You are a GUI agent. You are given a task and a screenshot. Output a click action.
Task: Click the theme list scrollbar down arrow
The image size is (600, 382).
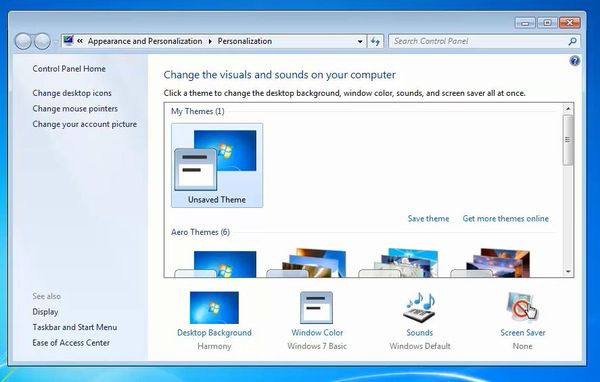pos(568,271)
